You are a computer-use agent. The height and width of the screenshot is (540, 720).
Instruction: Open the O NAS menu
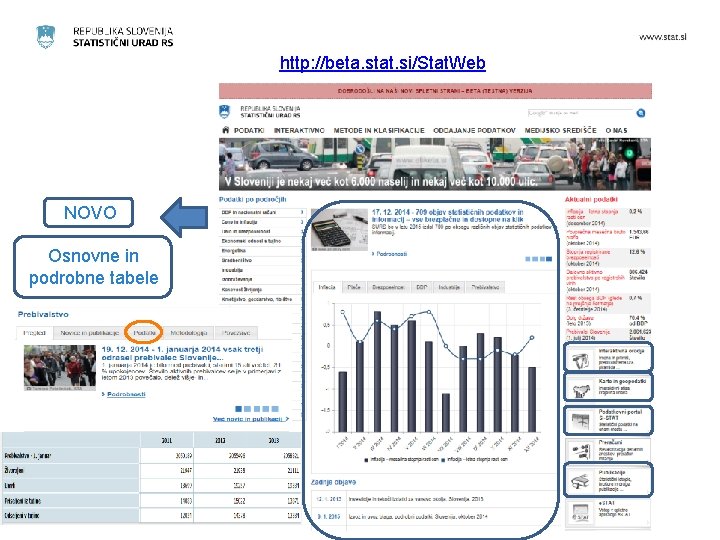[x=616, y=130]
